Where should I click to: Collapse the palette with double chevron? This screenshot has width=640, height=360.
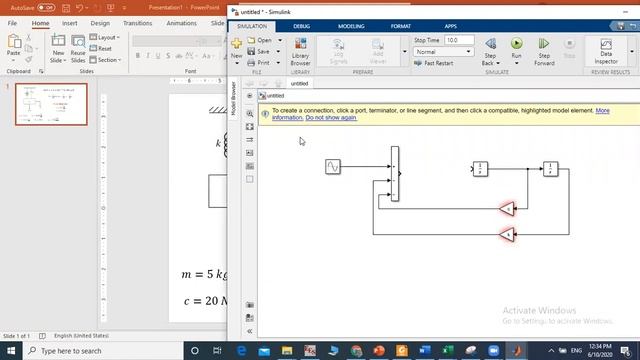tap(250, 331)
